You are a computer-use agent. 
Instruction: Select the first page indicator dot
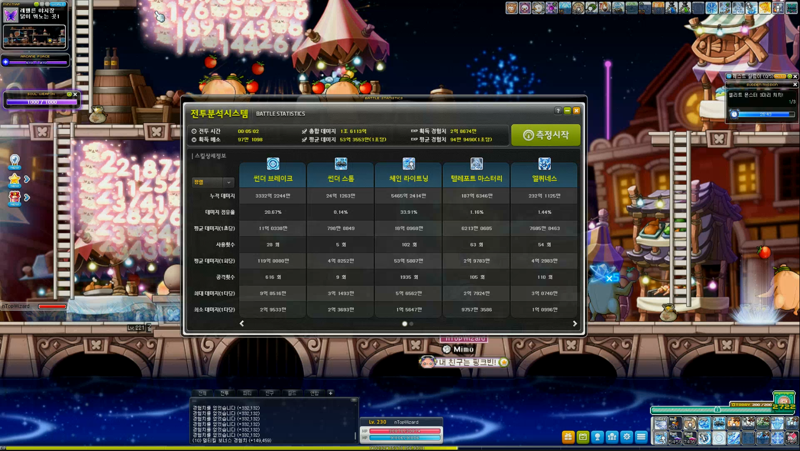(x=405, y=323)
